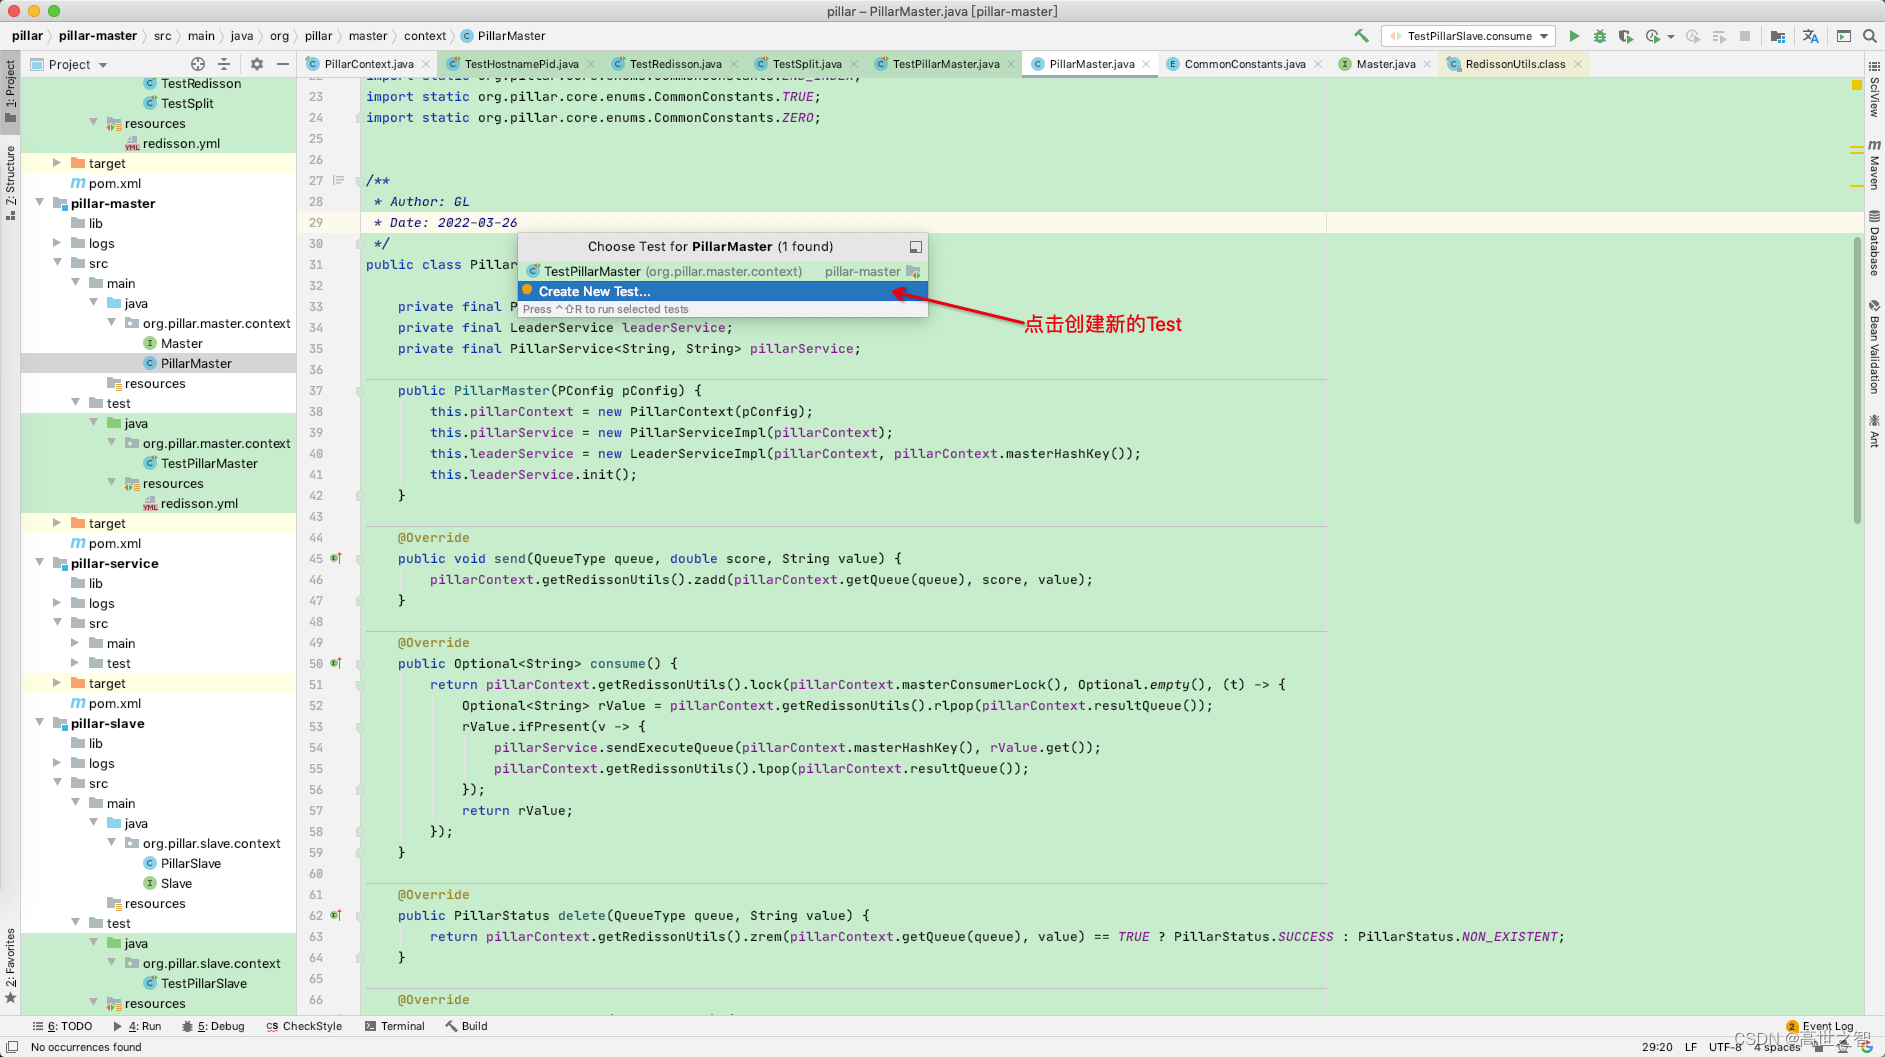Open the Maven tool window
Image resolution: width=1885 pixels, height=1057 pixels.
click(x=1874, y=165)
